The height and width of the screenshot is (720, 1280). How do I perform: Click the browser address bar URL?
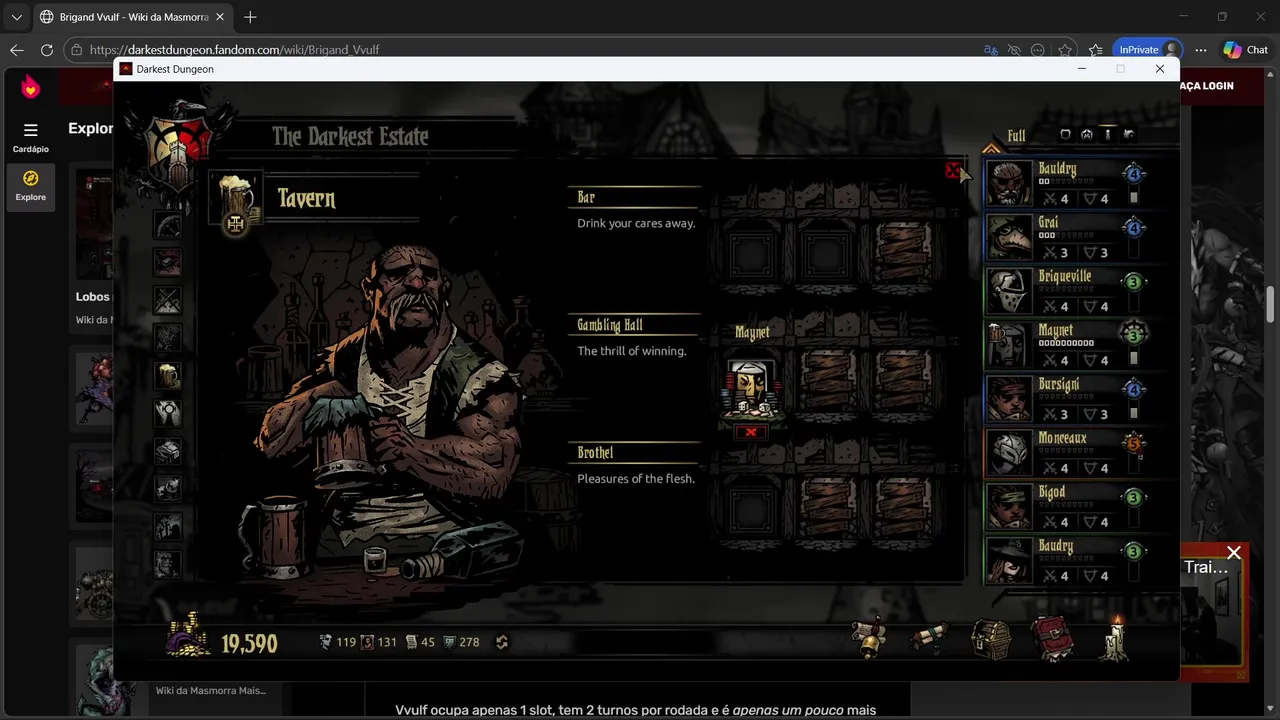point(234,50)
